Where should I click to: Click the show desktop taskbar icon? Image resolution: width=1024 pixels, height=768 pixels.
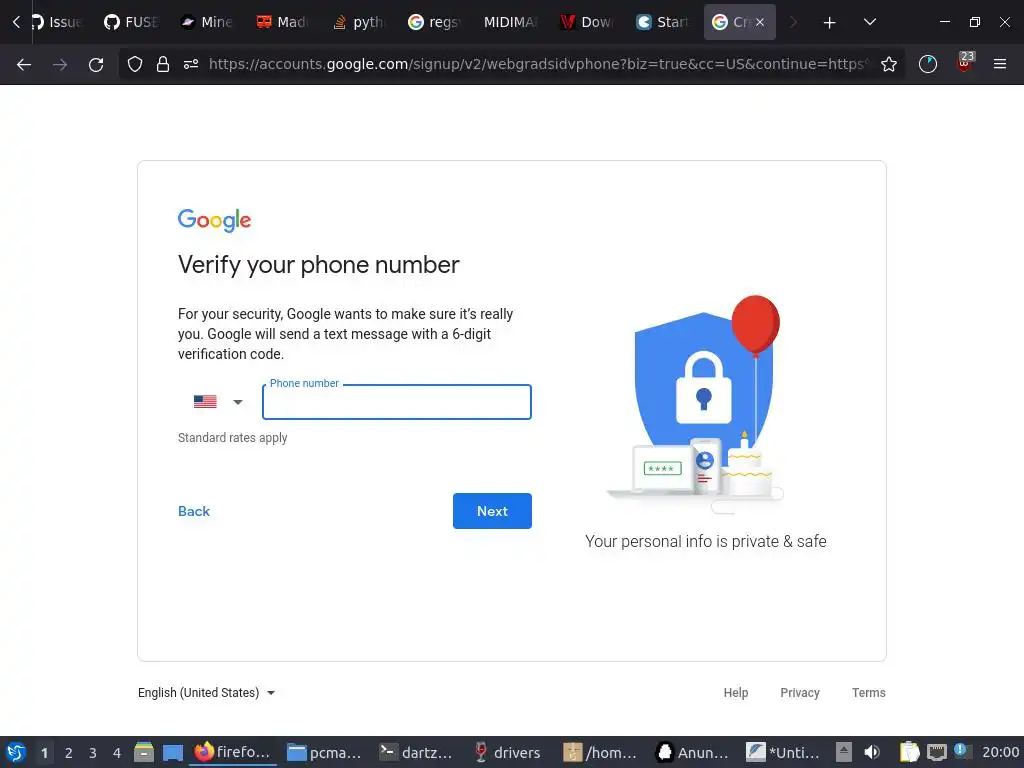click(x=172, y=752)
